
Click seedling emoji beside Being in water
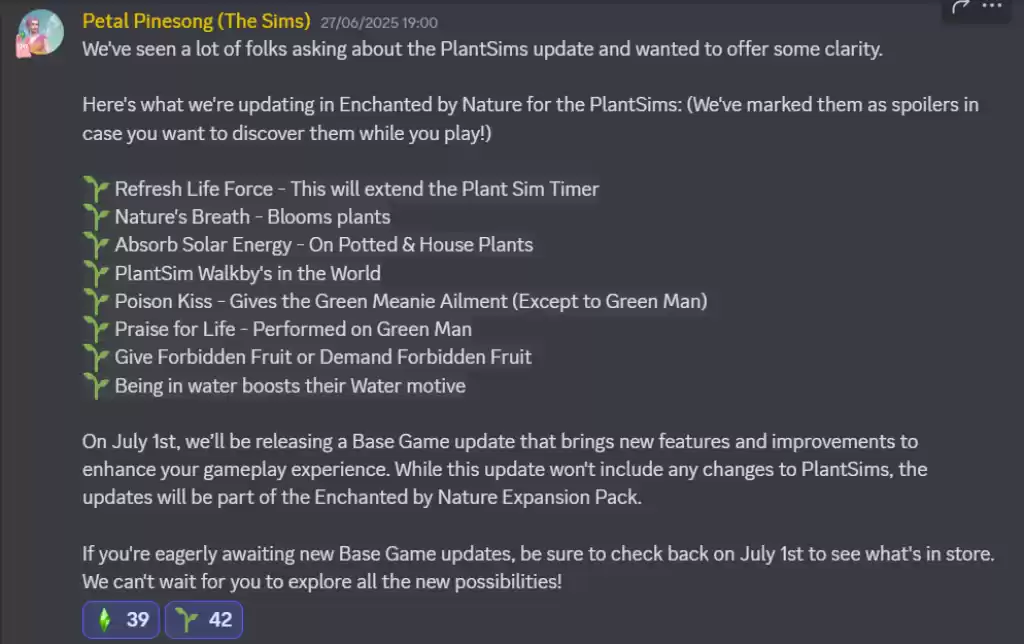click(96, 385)
